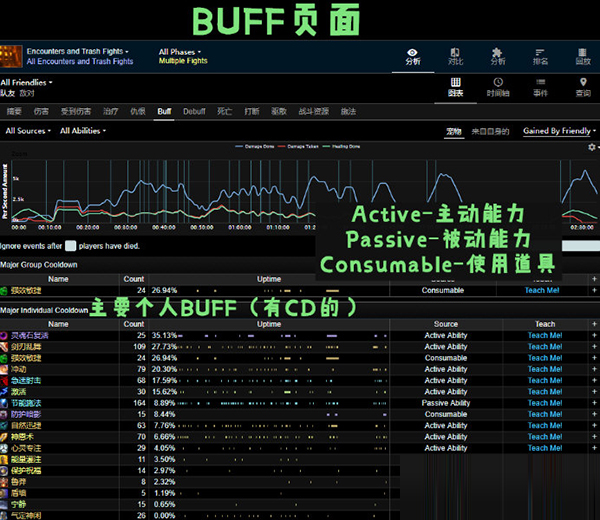This screenshot has width=600, height=520.
Task: Open the 排名 trophy rankings icon
Action: 541,55
